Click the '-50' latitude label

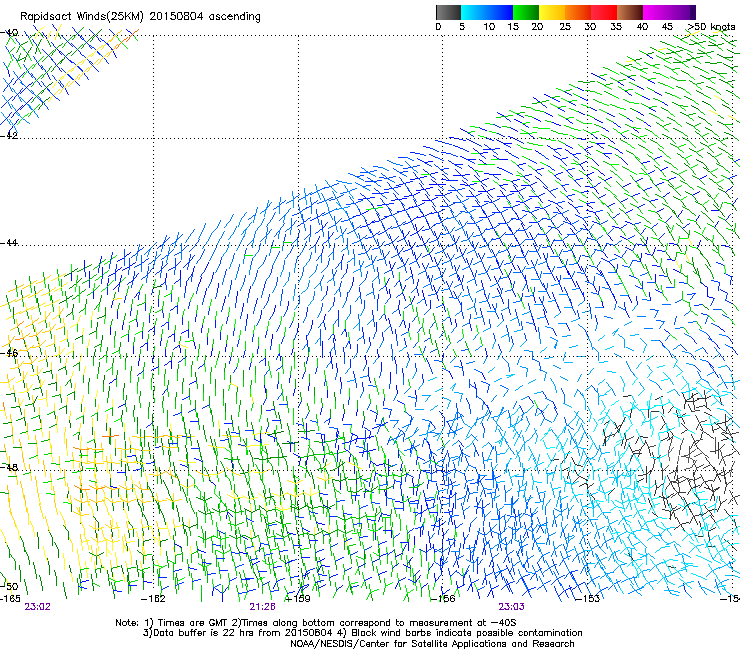(9, 586)
